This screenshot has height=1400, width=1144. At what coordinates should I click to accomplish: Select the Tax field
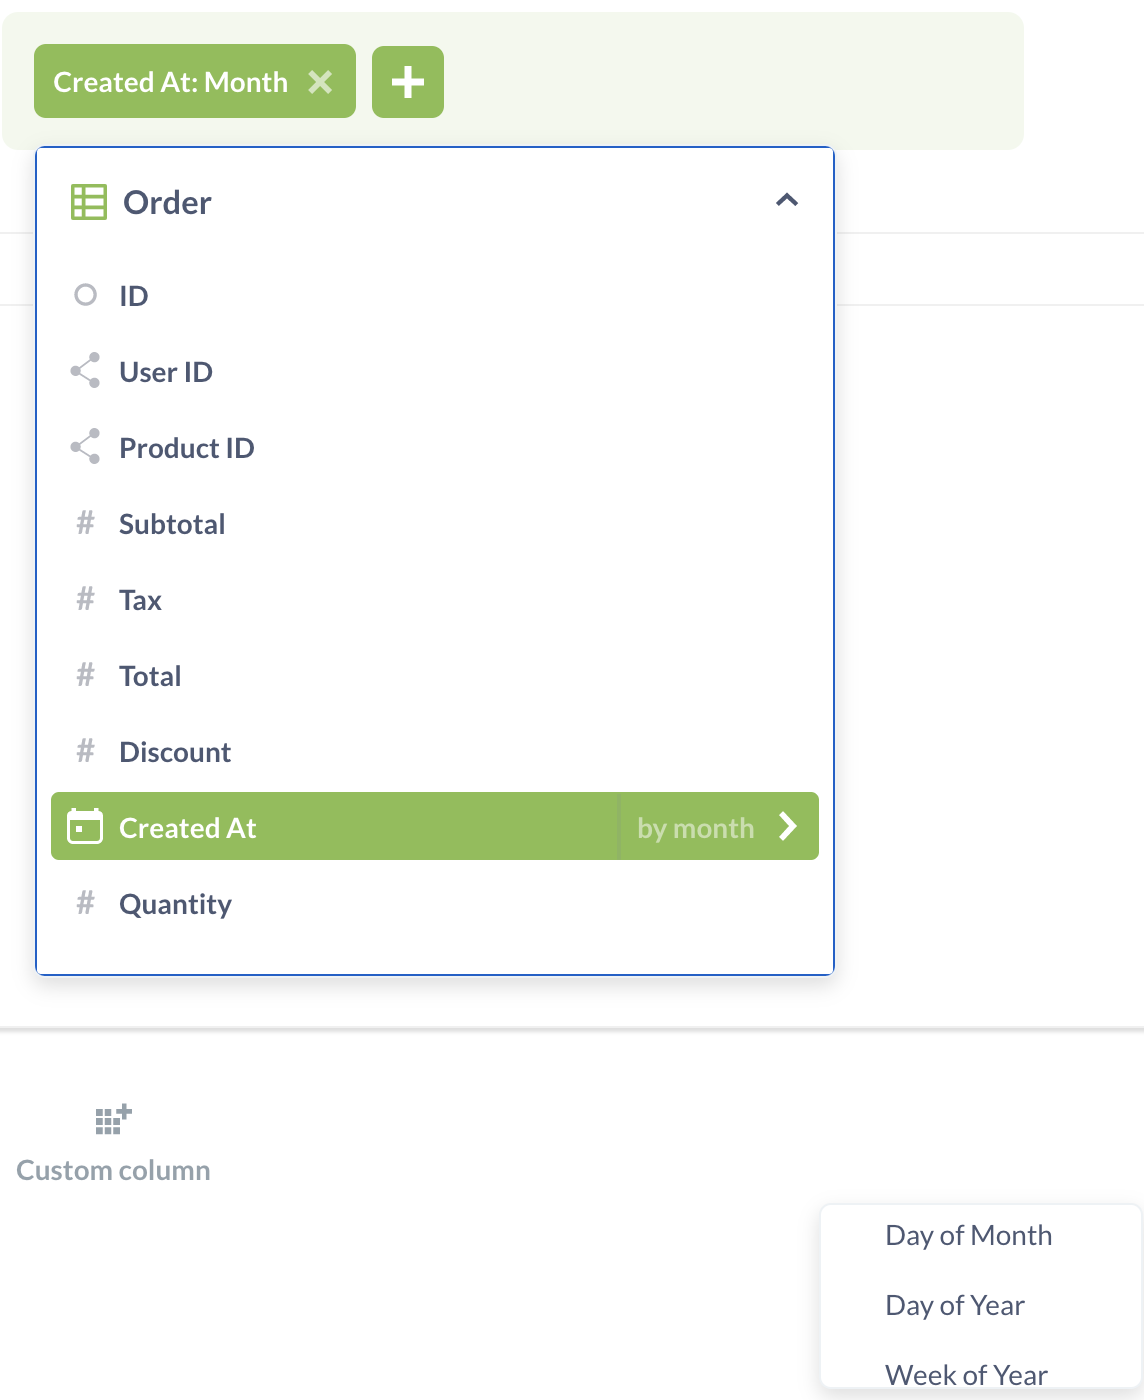click(140, 599)
